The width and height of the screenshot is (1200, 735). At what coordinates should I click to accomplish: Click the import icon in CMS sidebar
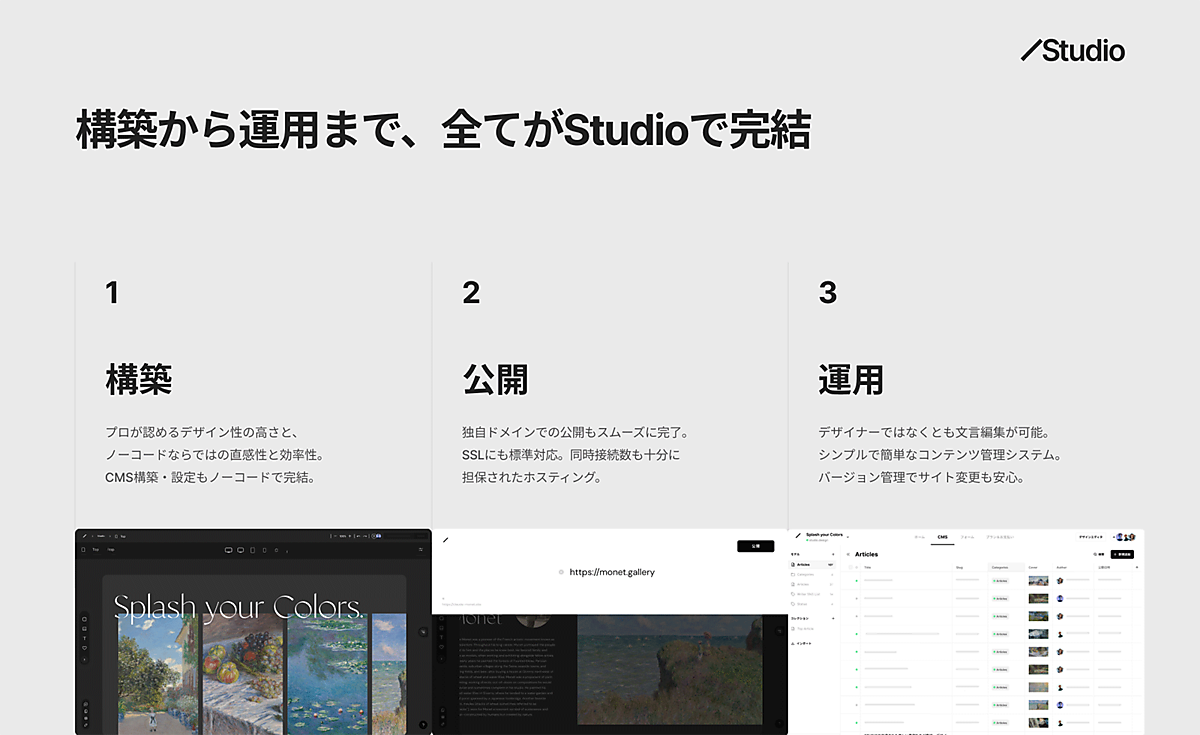pos(794,643)
